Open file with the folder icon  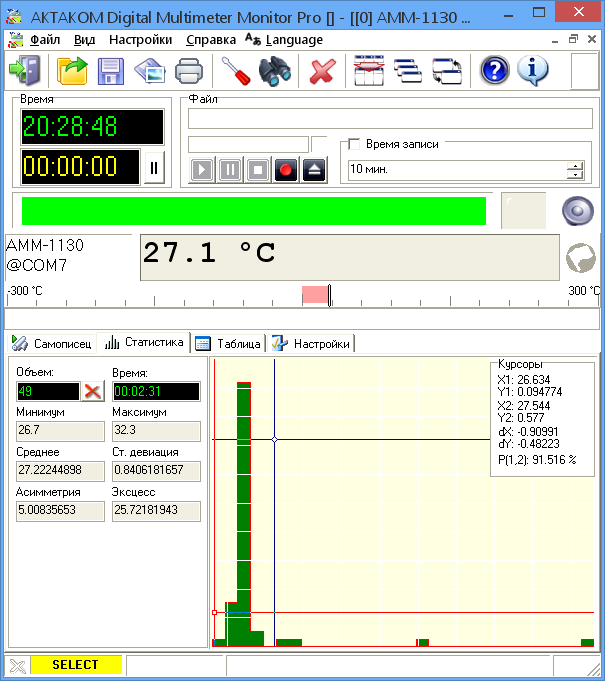(x=72, y=70)
